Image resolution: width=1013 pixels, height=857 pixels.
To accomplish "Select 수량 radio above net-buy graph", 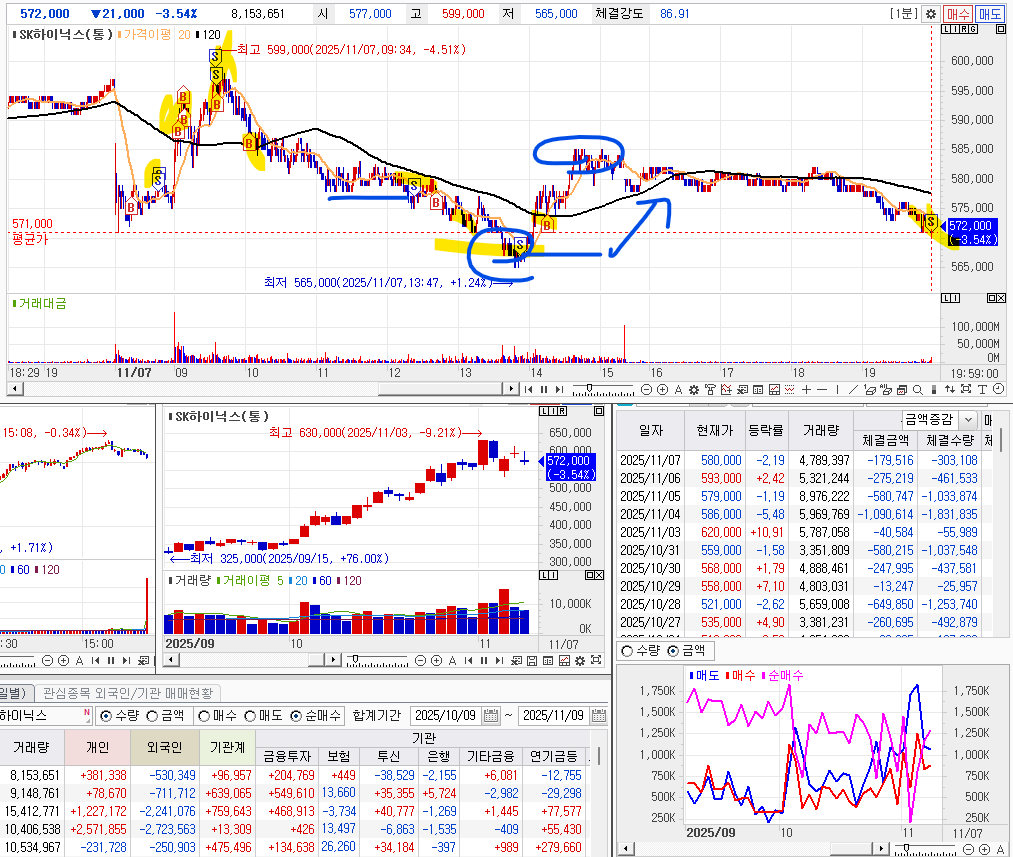I will 627,651.
